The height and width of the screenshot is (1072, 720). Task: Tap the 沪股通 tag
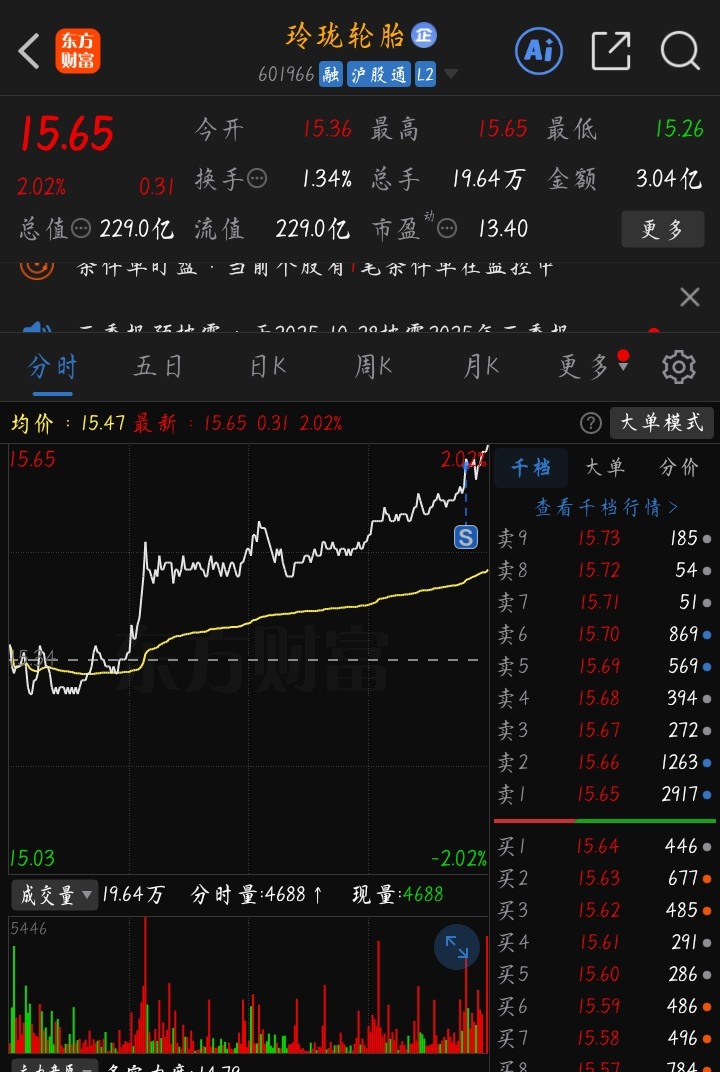coord(379,74)
